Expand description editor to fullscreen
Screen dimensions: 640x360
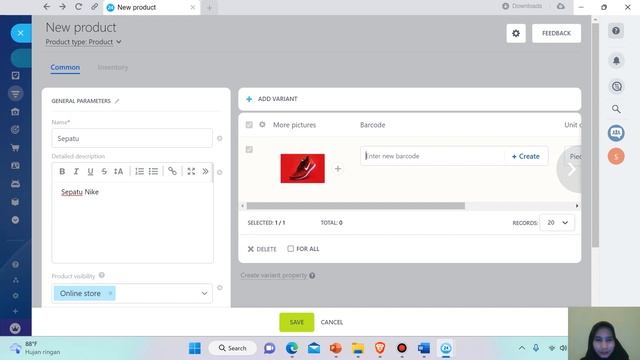[x=191, y=171]
